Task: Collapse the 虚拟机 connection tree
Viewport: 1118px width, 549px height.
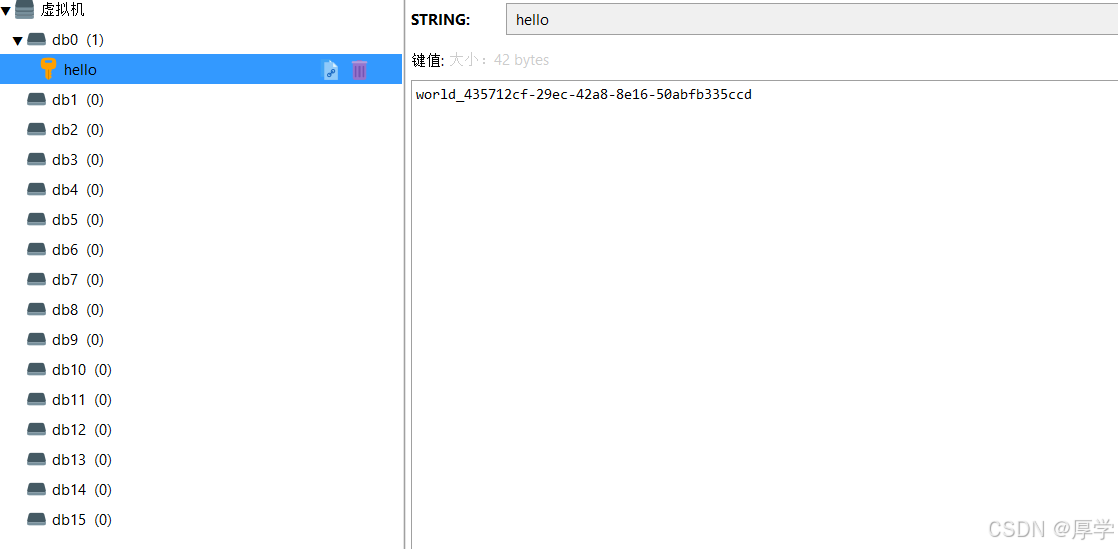Action: click(6, 11)
